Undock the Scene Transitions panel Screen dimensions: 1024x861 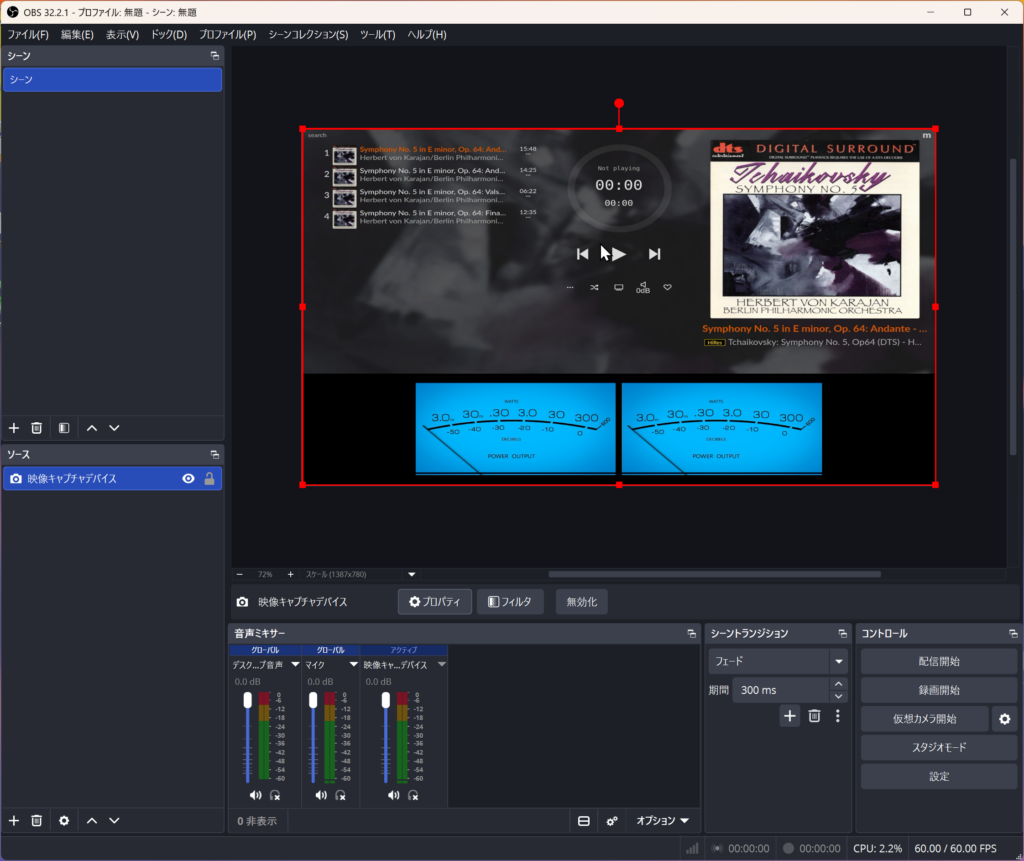pos(842,634)
